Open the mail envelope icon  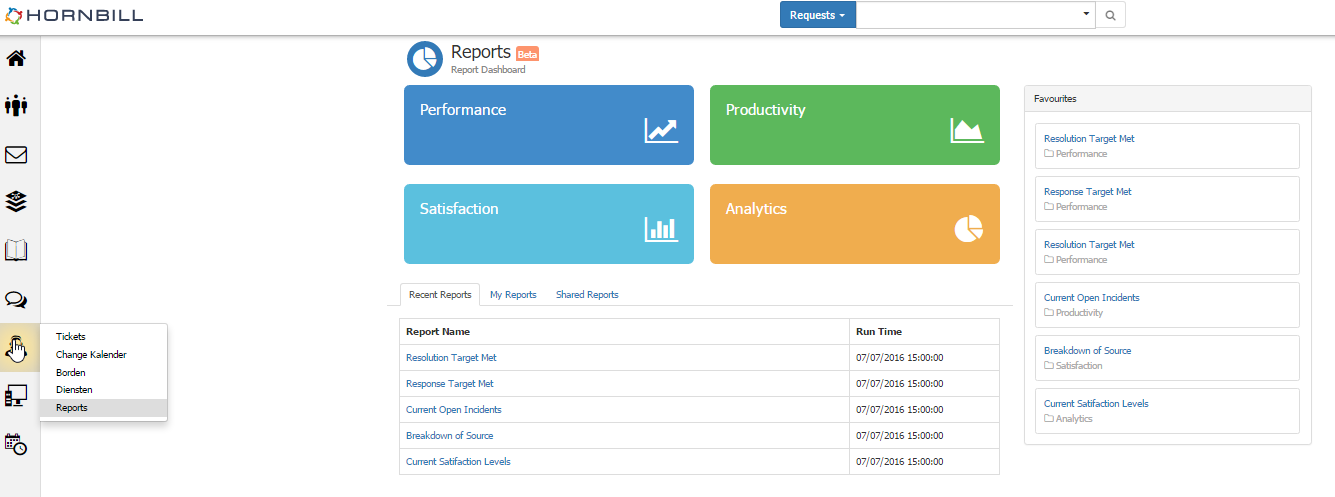(16, 155)
